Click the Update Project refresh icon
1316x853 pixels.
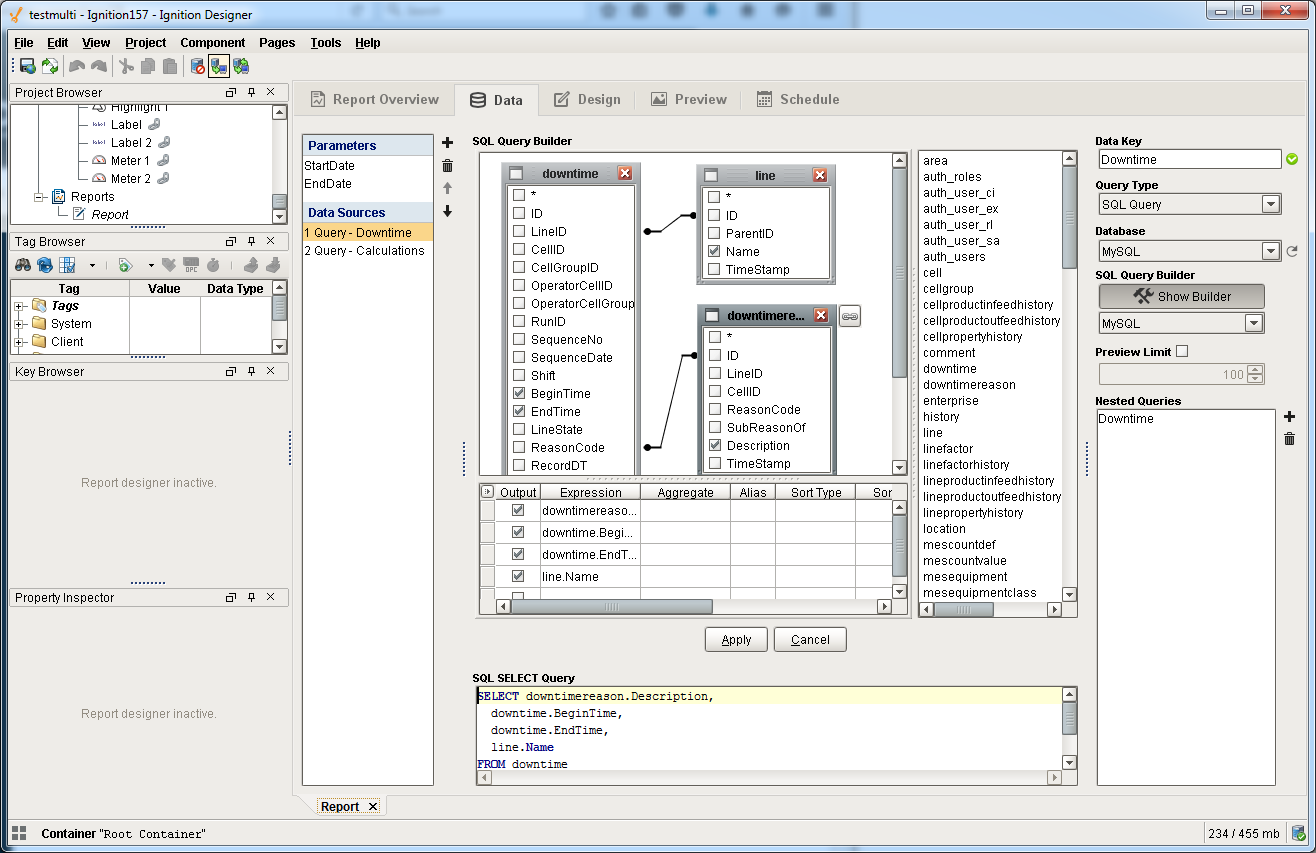(50, 67)
